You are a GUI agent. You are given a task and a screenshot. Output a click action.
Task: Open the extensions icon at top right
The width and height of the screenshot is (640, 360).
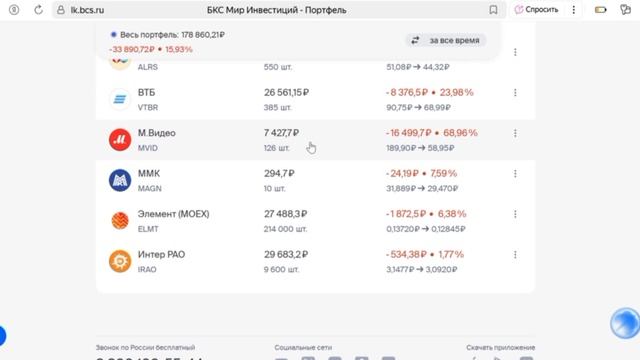625,9
